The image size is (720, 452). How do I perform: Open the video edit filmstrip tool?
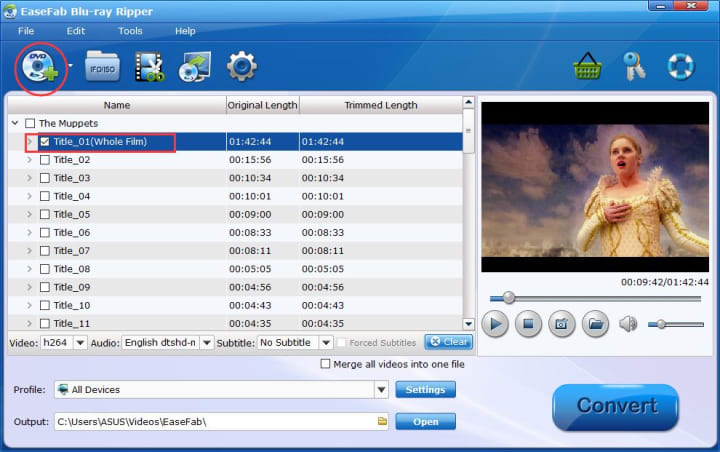click(149, 67)
